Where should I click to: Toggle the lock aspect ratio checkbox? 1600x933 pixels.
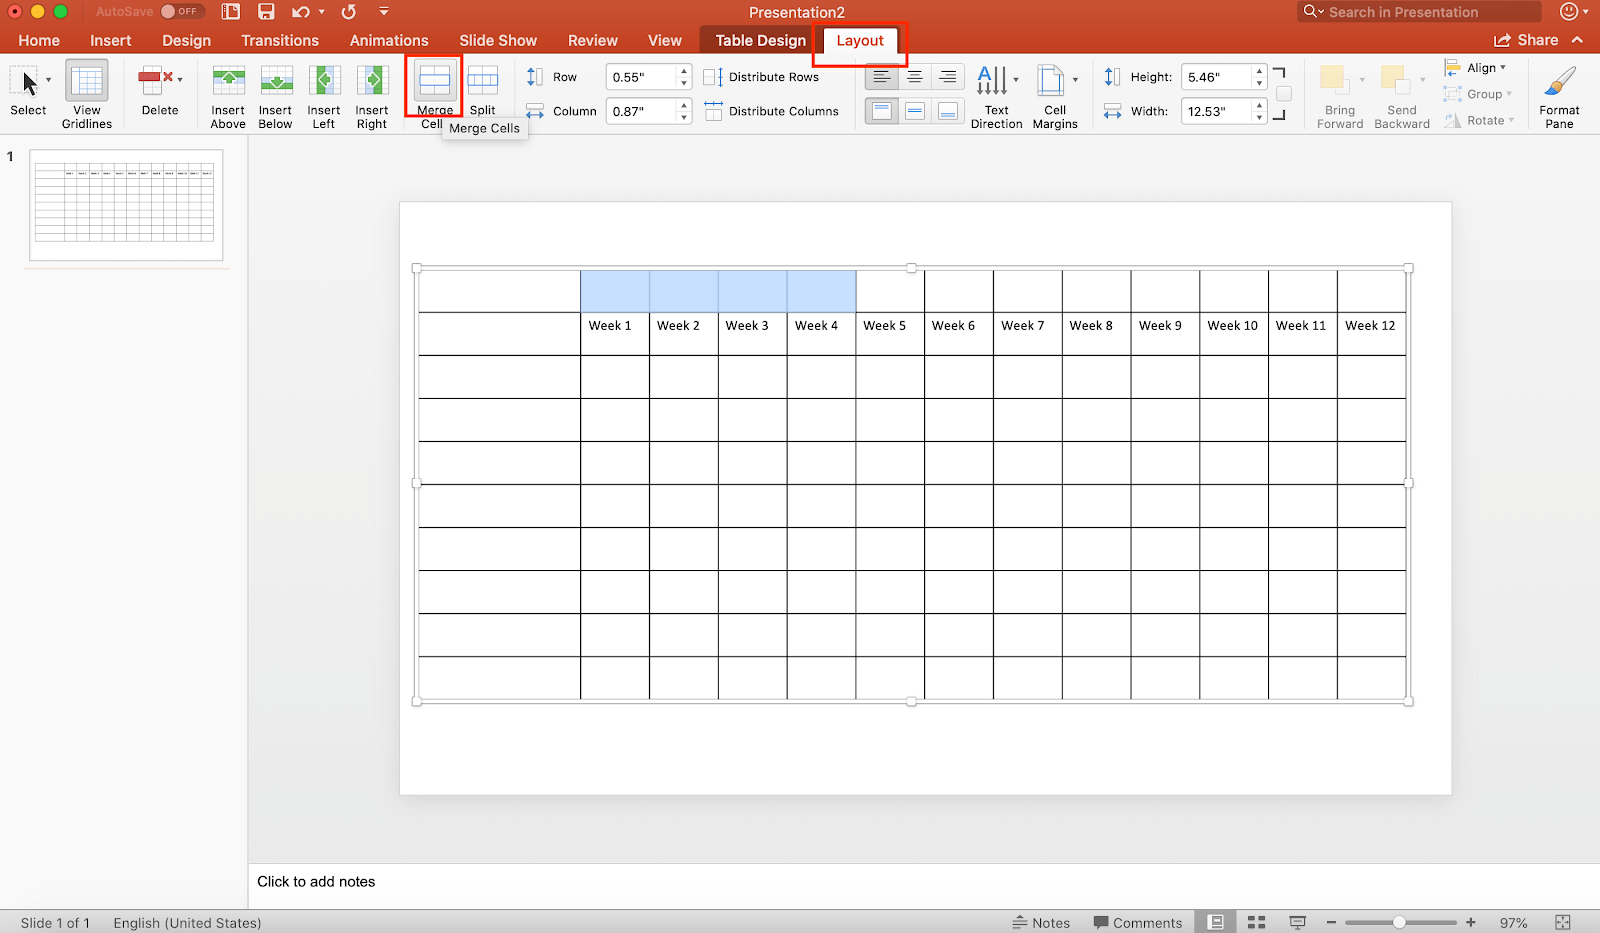click(1284, 94)
